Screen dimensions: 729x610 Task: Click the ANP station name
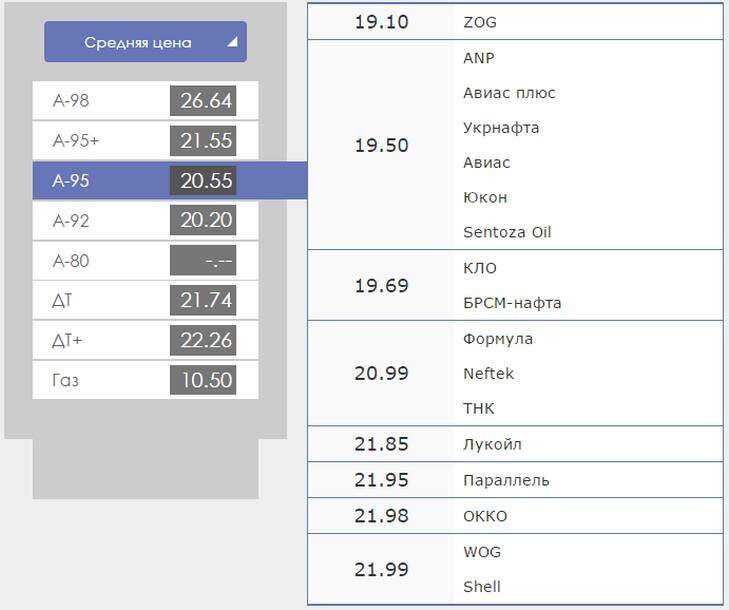(x=479, y=58)
